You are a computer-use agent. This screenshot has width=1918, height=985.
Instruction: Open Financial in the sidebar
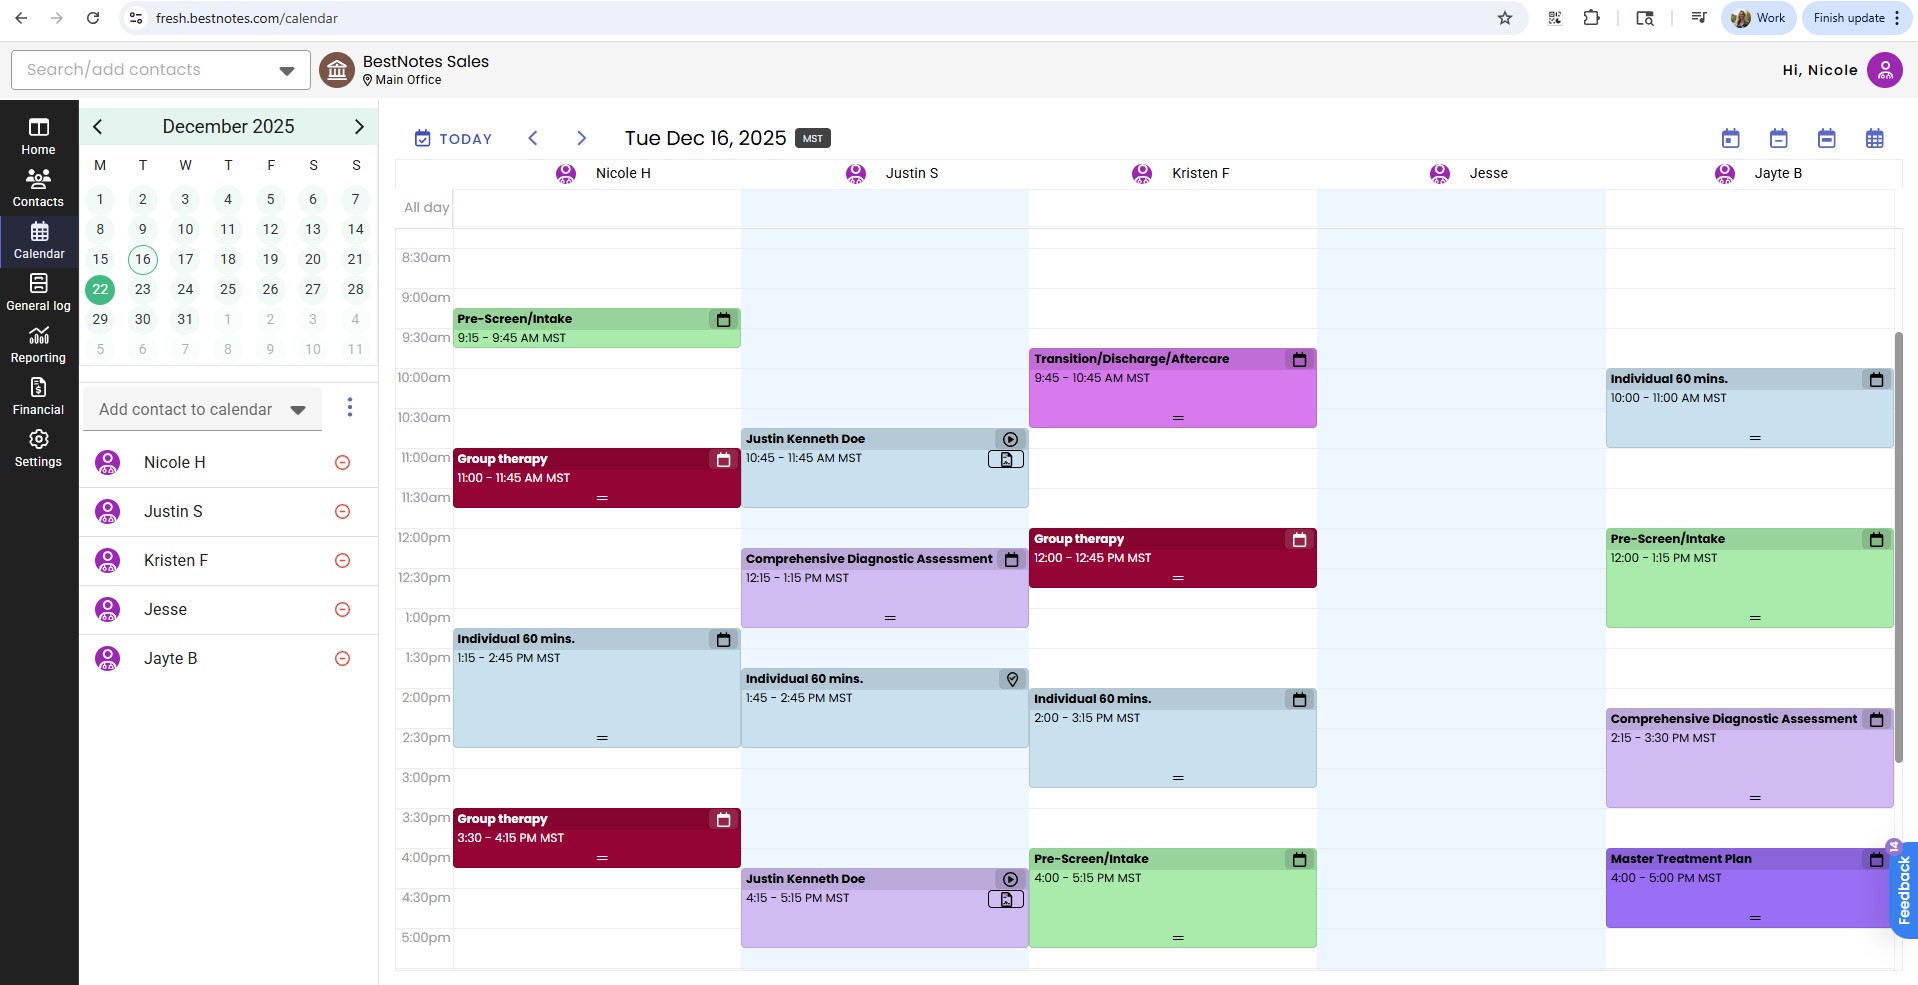38,397
